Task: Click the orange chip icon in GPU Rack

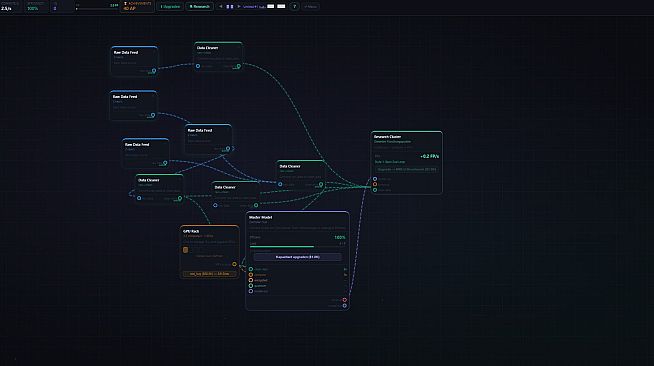Action: [185, 250]
